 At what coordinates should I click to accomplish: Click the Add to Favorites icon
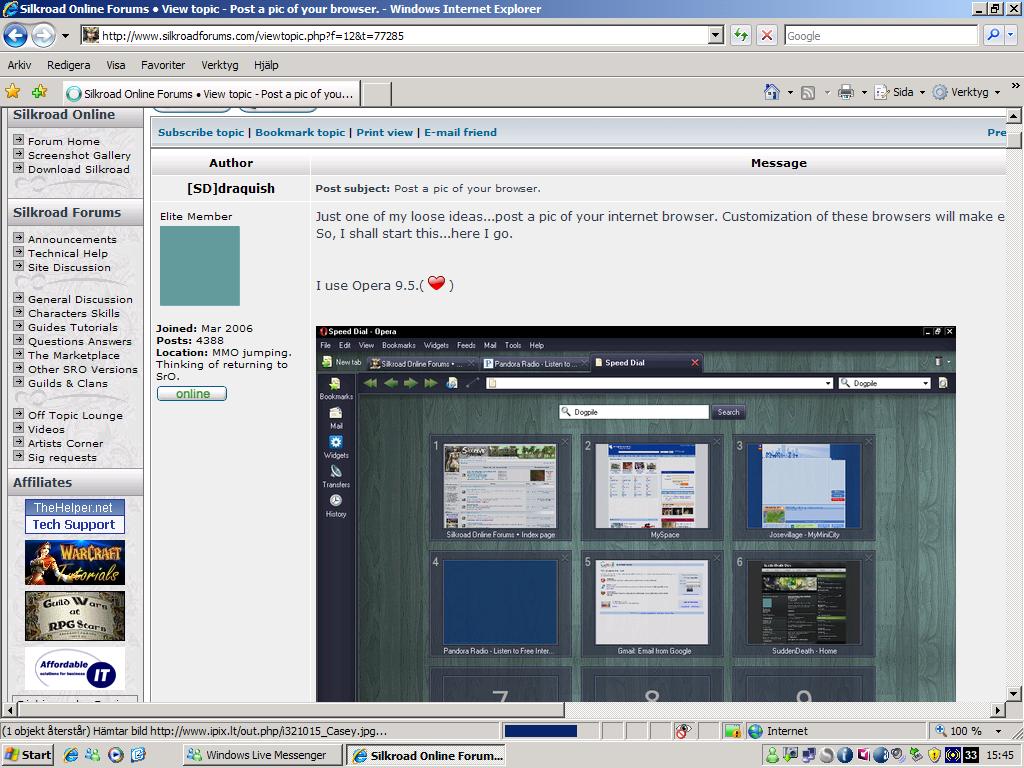coord(39,92)
